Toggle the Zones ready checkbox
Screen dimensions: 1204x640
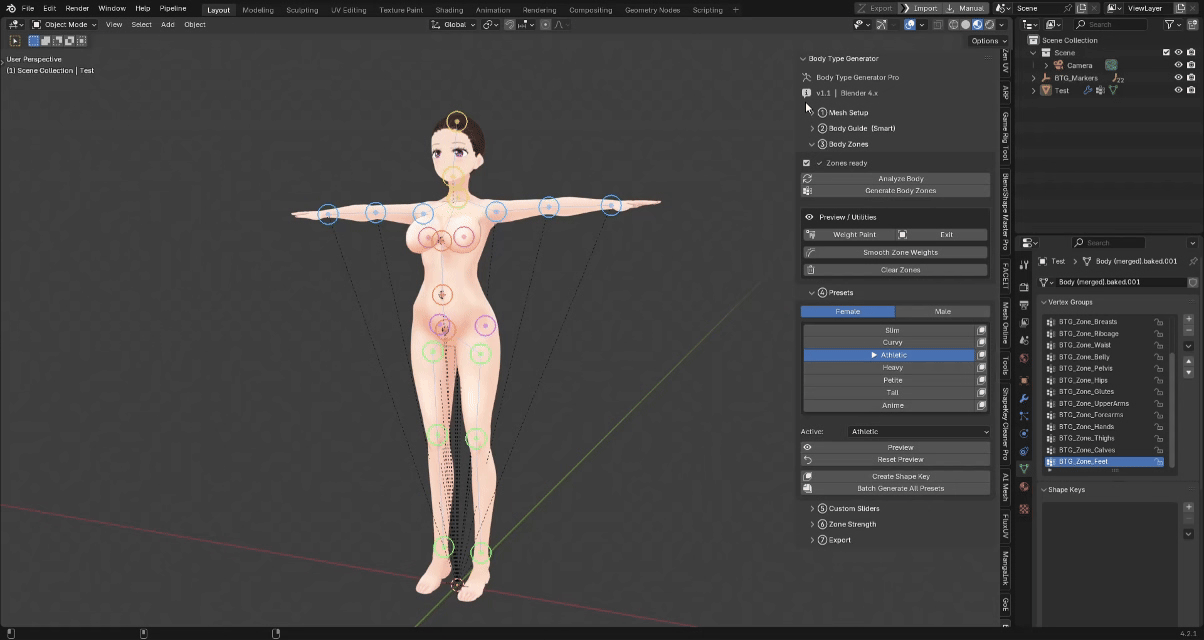[x=807, y=163]
